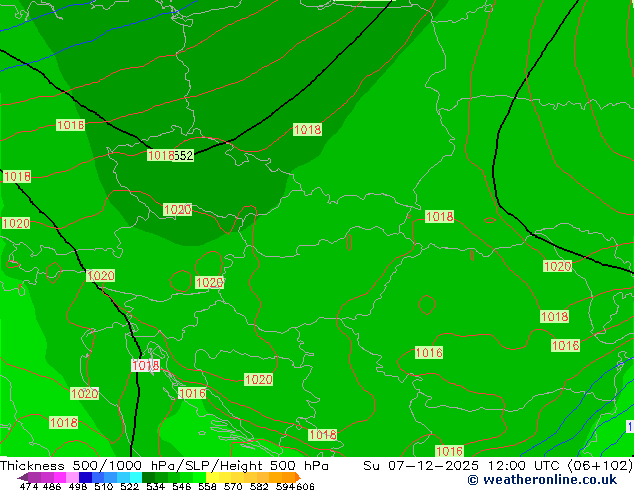634x490 pixels.
Task: Click the '510' legend value
Action: 104,486
